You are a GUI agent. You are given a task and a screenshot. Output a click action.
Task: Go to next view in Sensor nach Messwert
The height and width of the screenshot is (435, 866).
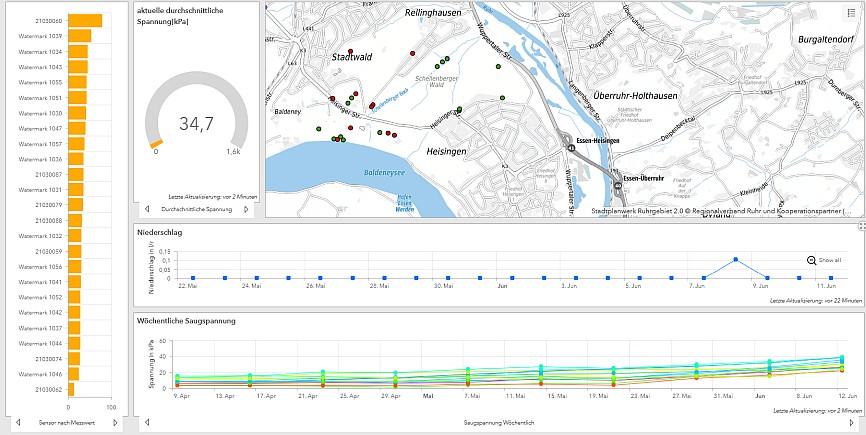tap(115, 422)
